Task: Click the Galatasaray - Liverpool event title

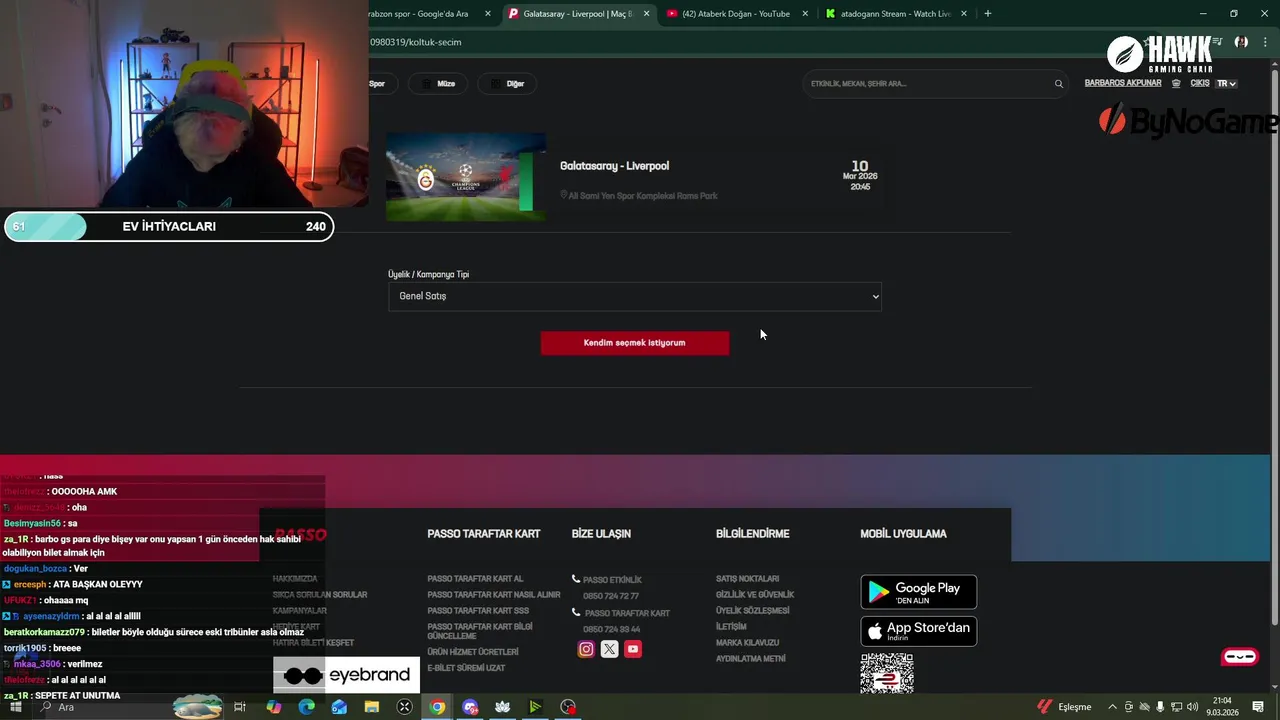Action: pyautogui.click(x=614, y=166)
